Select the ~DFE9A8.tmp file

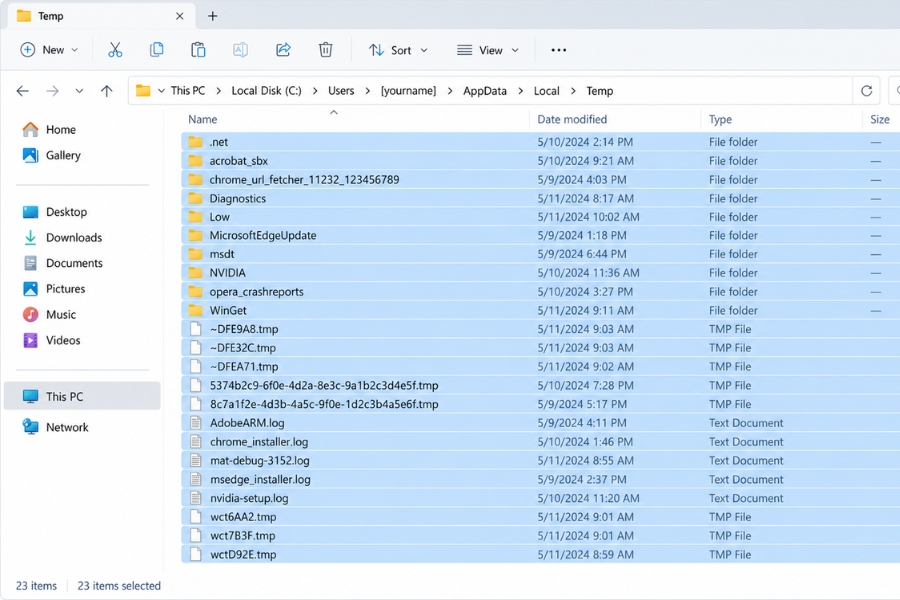coord(540,329)
